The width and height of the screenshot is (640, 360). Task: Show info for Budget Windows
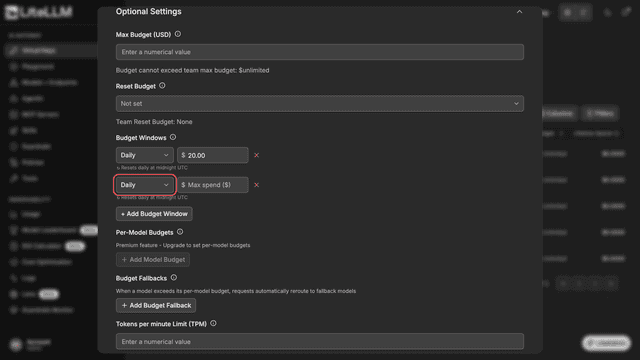point(173,137)
